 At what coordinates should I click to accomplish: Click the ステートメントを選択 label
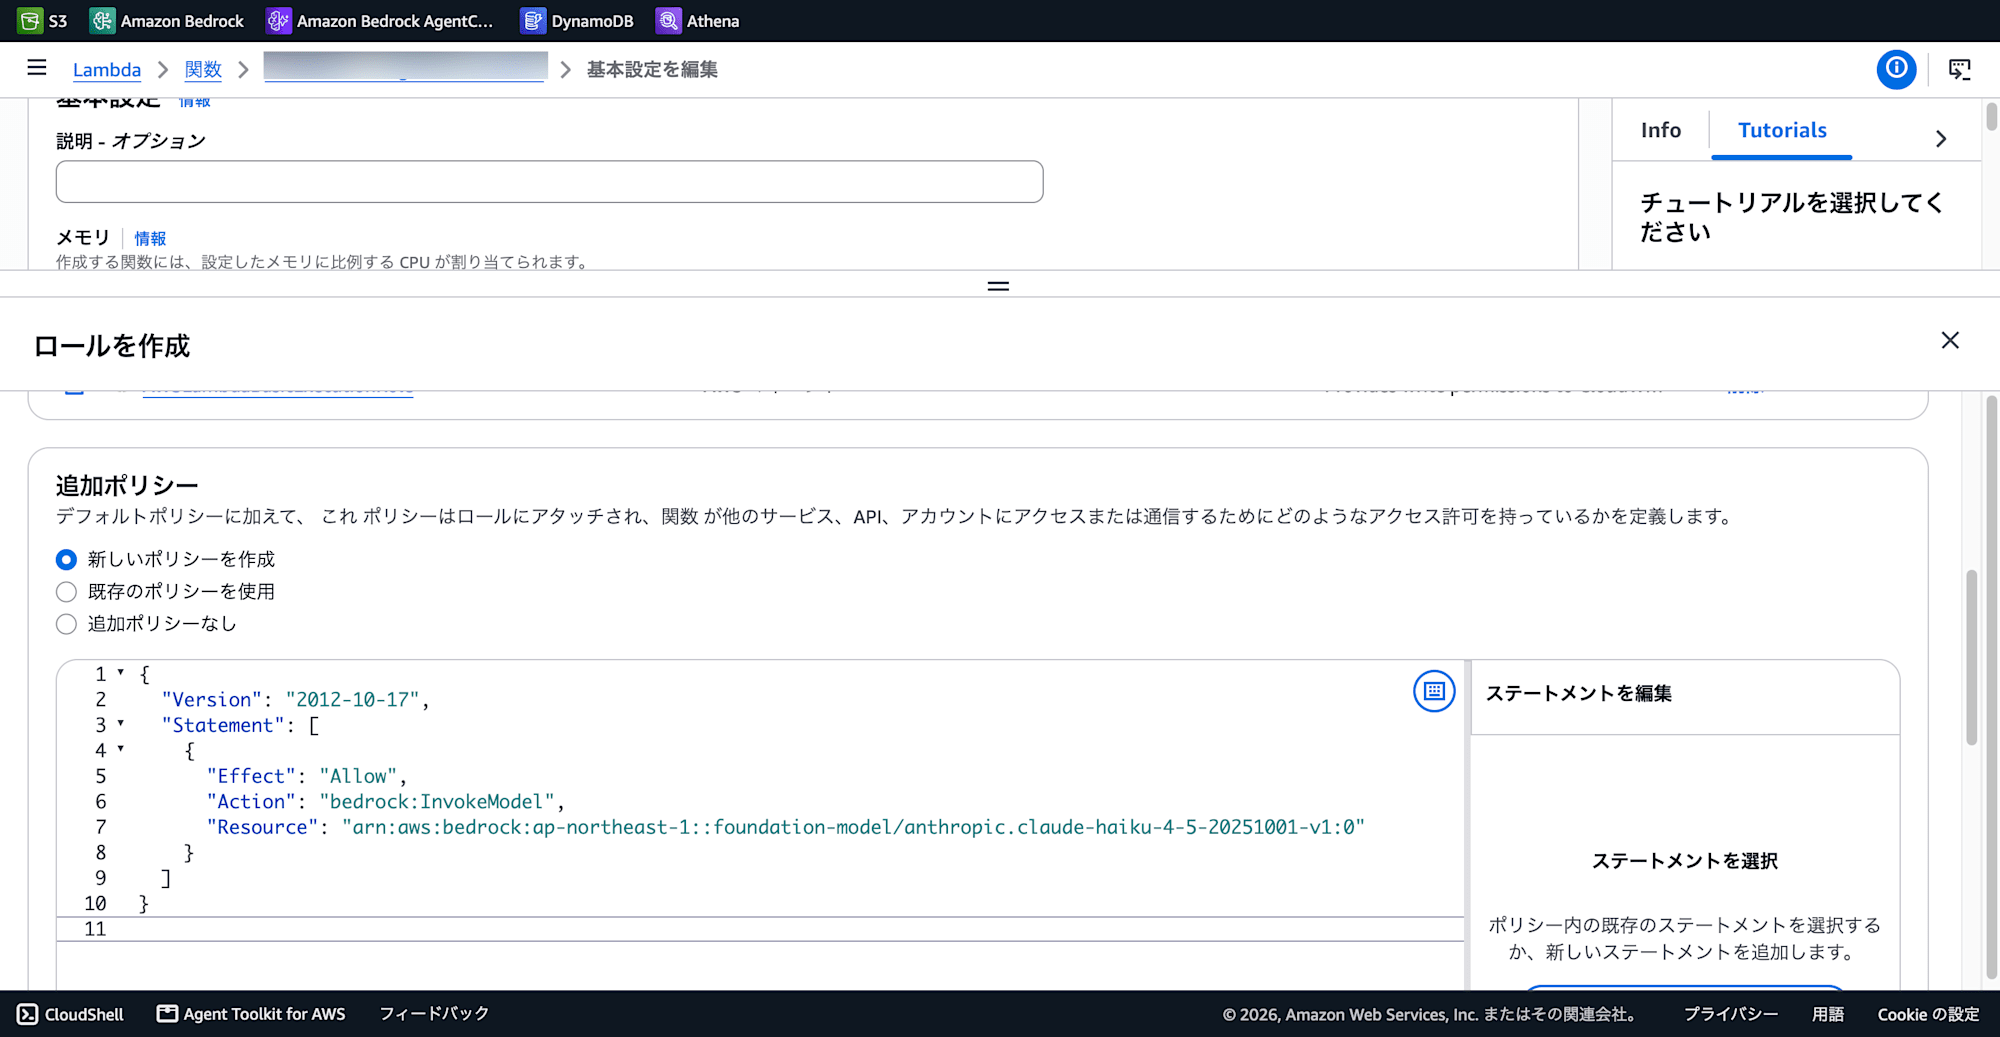coord(1685,861)
